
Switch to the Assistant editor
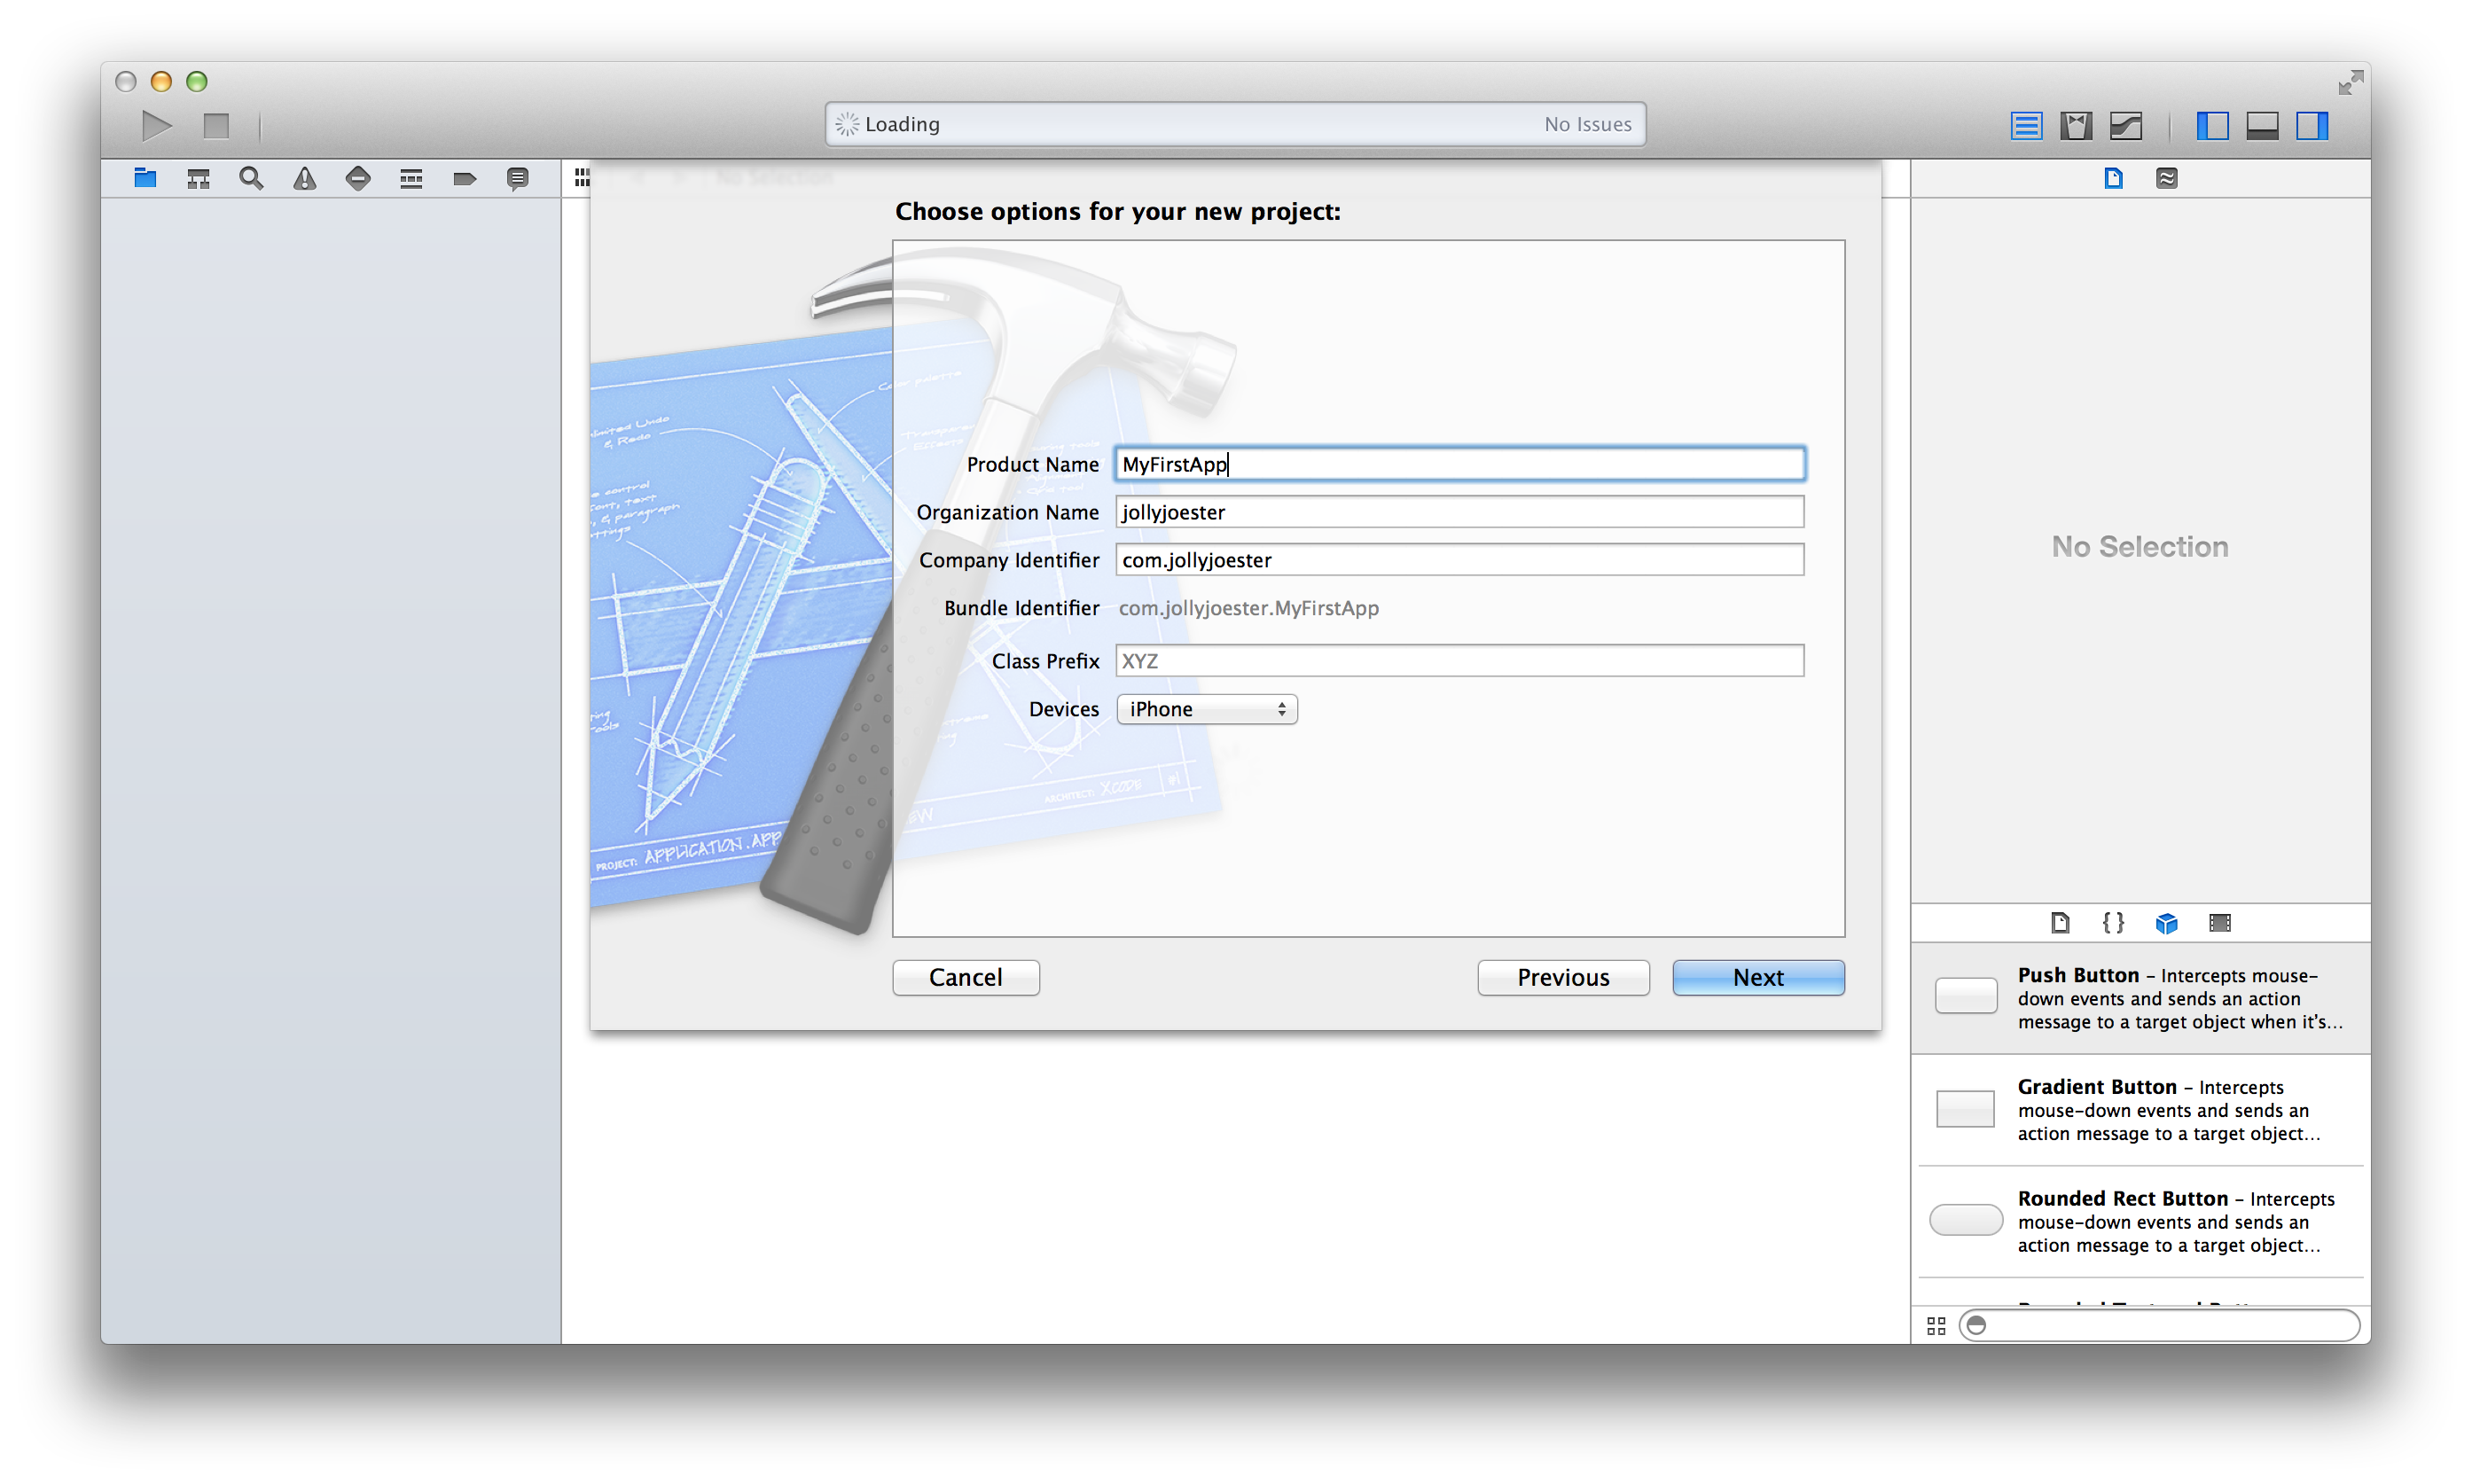[x=2075, y=126]
